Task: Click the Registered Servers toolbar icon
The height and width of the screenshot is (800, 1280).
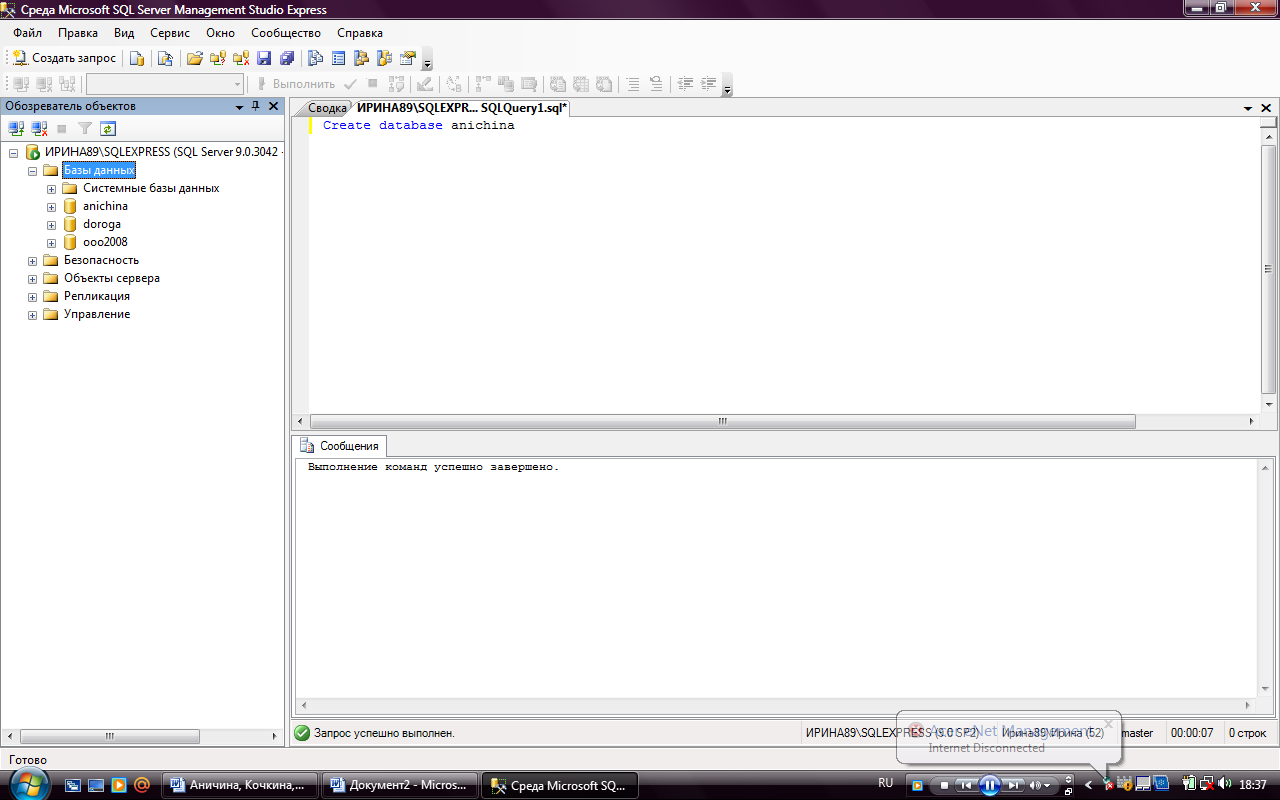Action: coord(316,58)
